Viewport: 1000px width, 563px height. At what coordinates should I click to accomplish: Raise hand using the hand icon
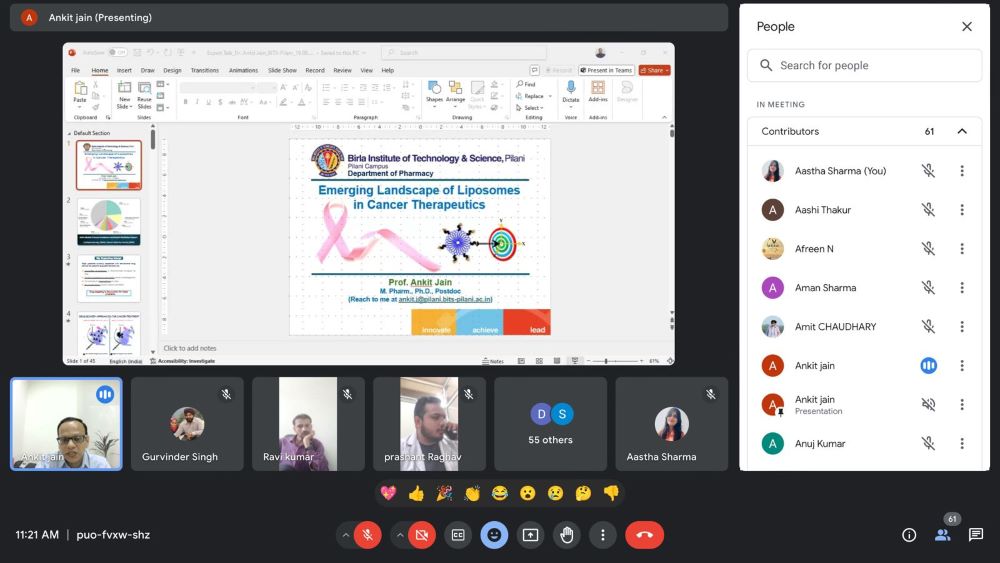tap(566, 535)
